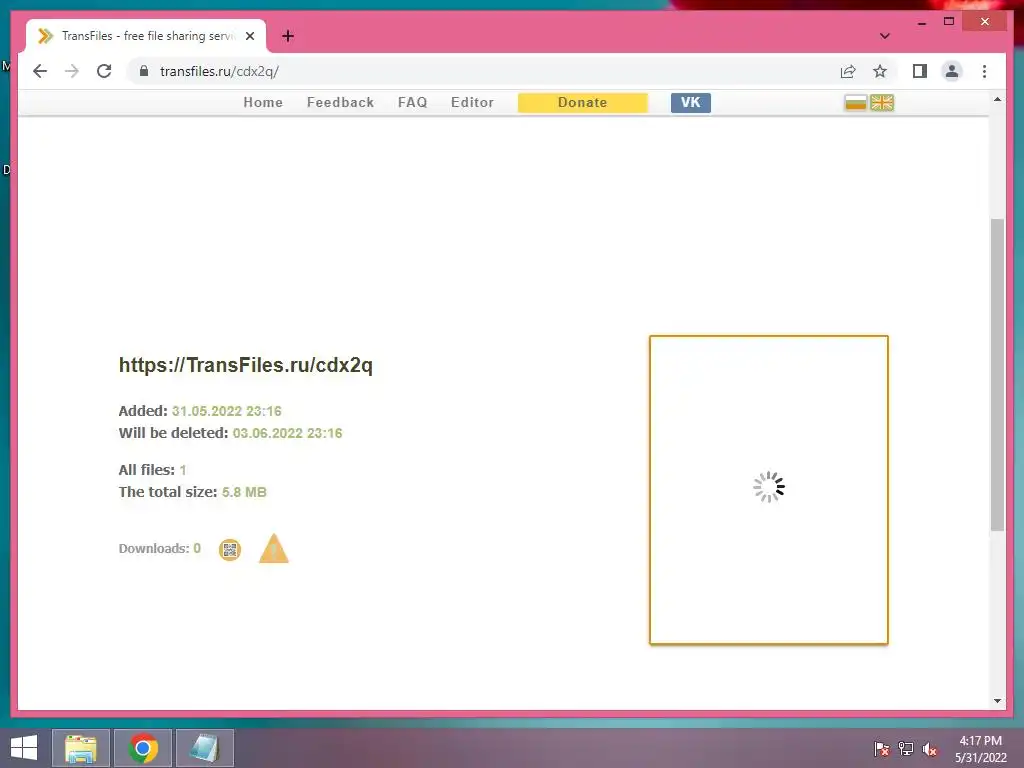View site information via the lock icon

144,71
